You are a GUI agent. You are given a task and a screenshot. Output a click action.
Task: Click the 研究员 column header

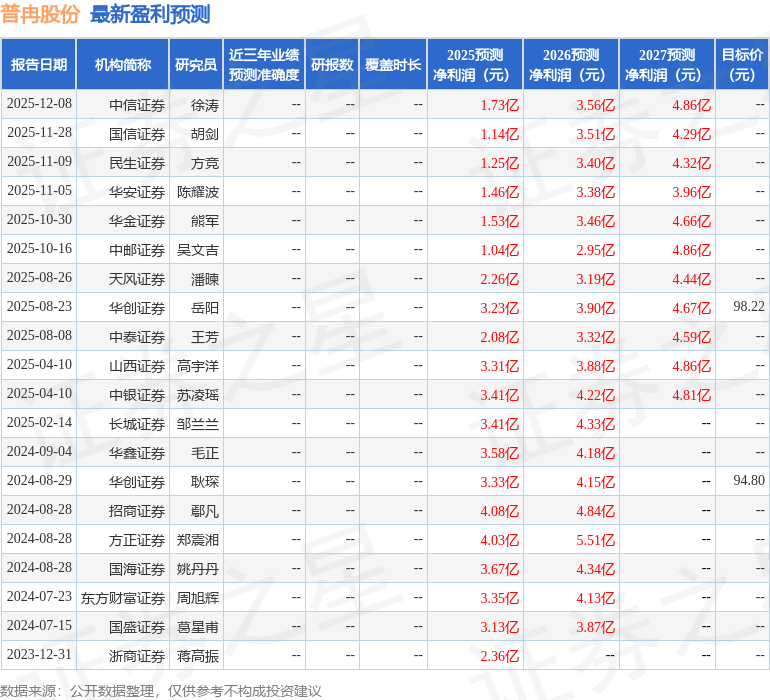[196, 64]
